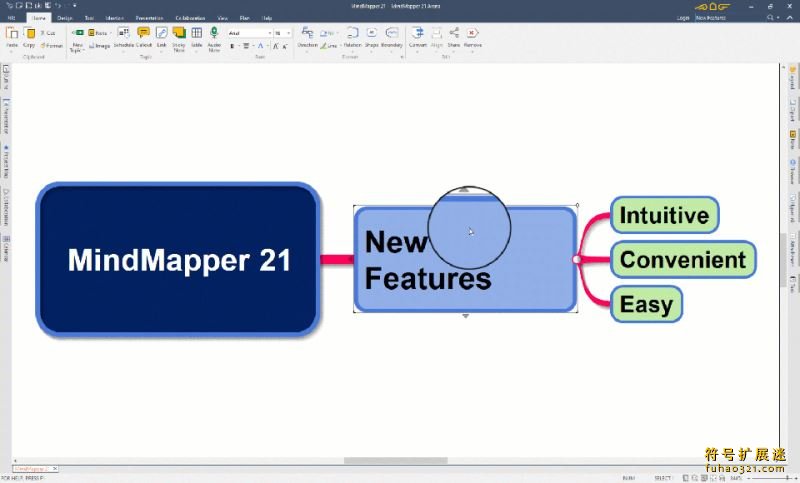Viewport: 800px width, 483px height.
Task: Click the search magnifier in title bar
Action: [x=770, y=17]
